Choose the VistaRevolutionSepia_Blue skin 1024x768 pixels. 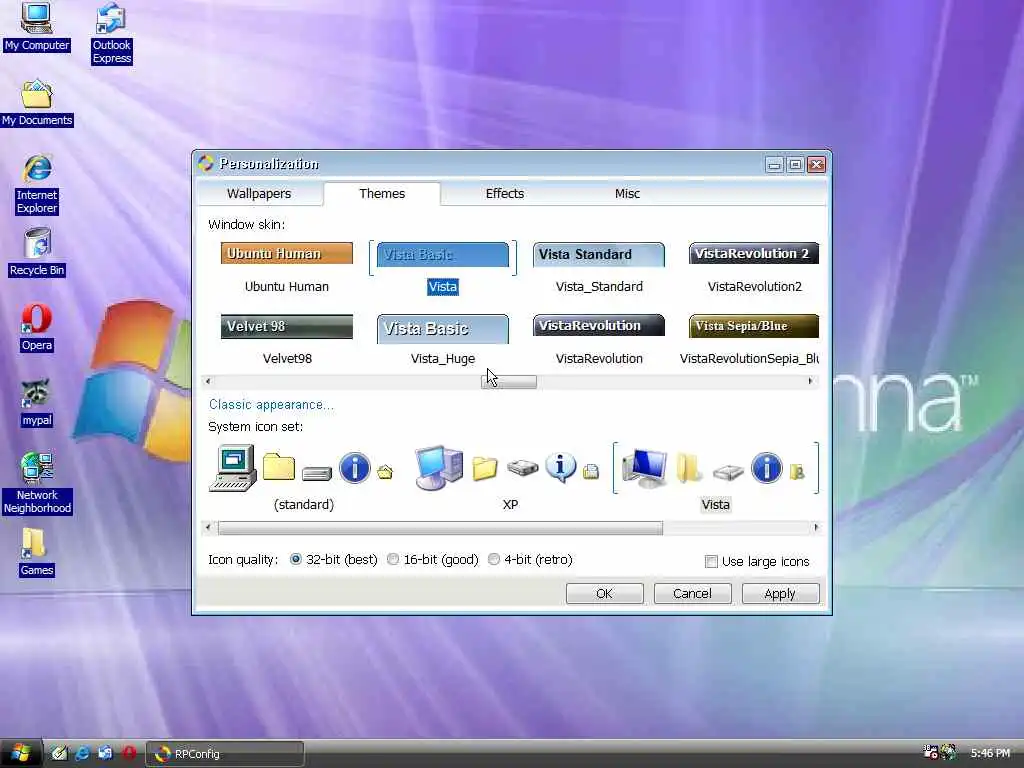[x=750, y=340]
